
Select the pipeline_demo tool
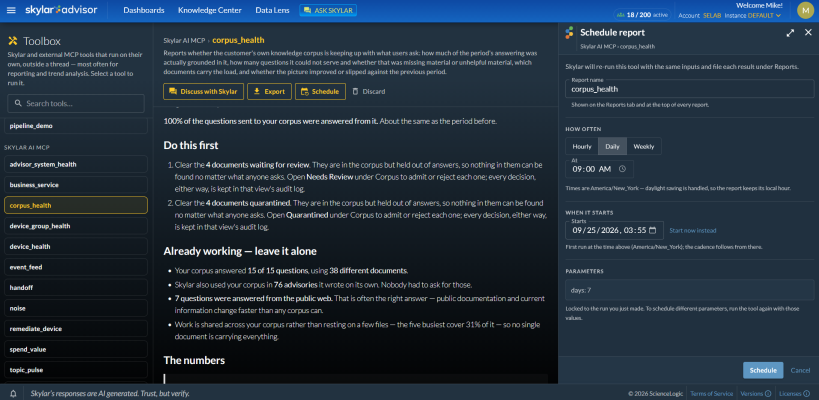[x=76, y=126]
